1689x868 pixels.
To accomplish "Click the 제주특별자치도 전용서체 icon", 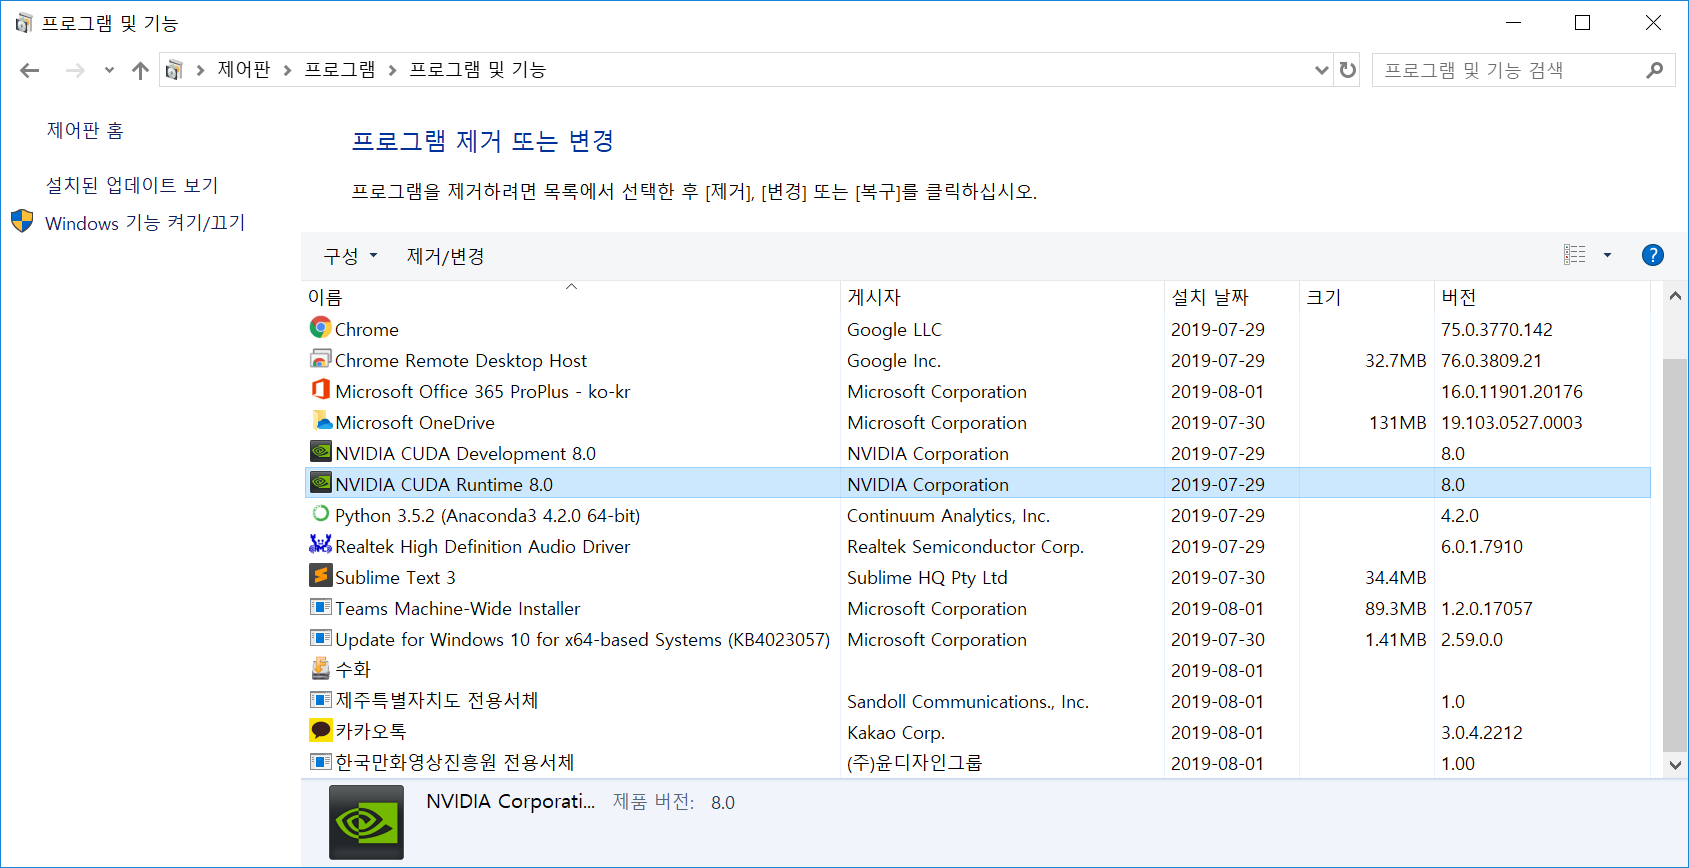I will 320,700.
